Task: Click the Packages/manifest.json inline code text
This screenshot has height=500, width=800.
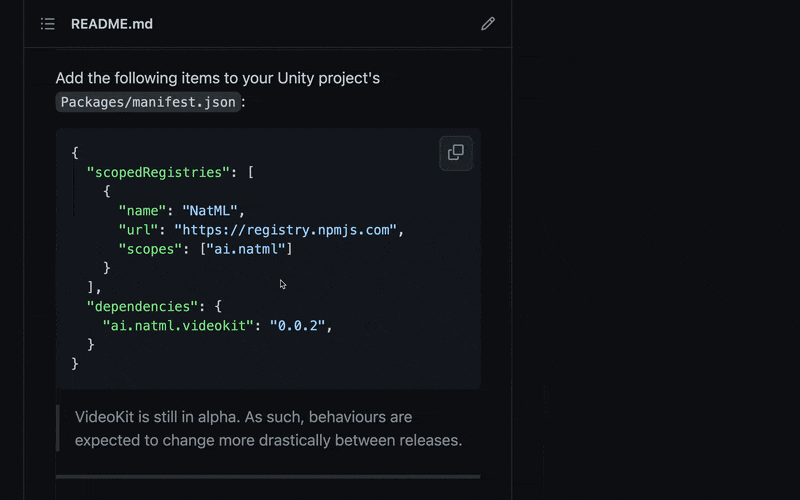Action: (148, 102)
